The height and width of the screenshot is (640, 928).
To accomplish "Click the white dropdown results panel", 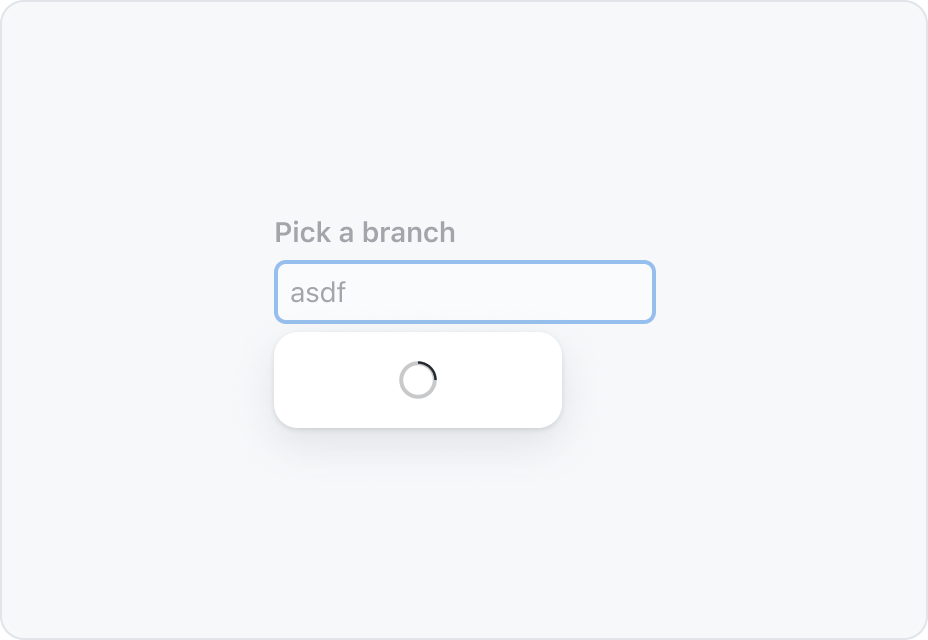I will click(x=418, y=380).
